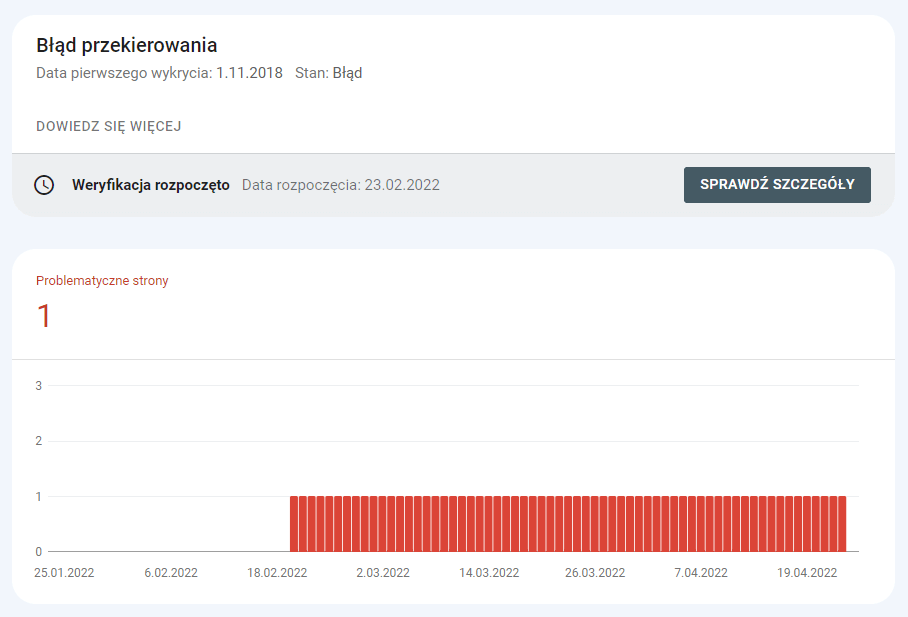Viewport: 908px width, 617px height.
Task: Click the last red bar near 19.04.2022
Action: pyautogui.click(x=841, y=520)
